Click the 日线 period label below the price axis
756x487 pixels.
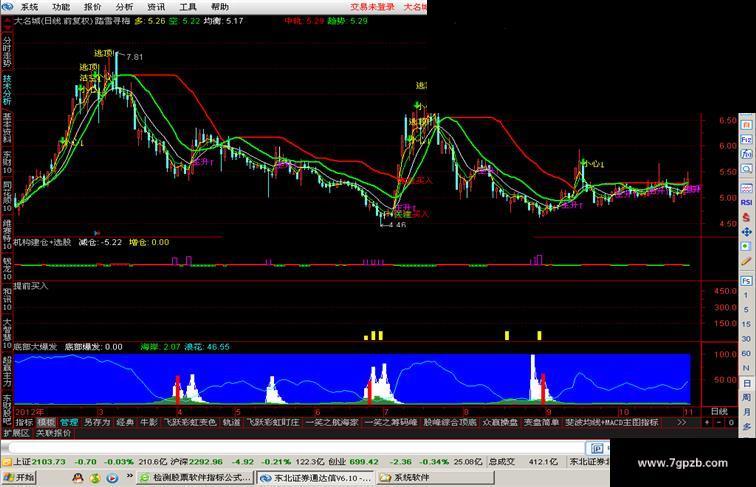pos(719,411)
